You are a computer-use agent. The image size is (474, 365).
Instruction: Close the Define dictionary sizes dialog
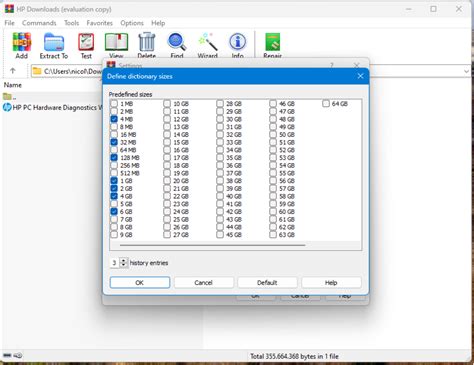coord(360,76)
